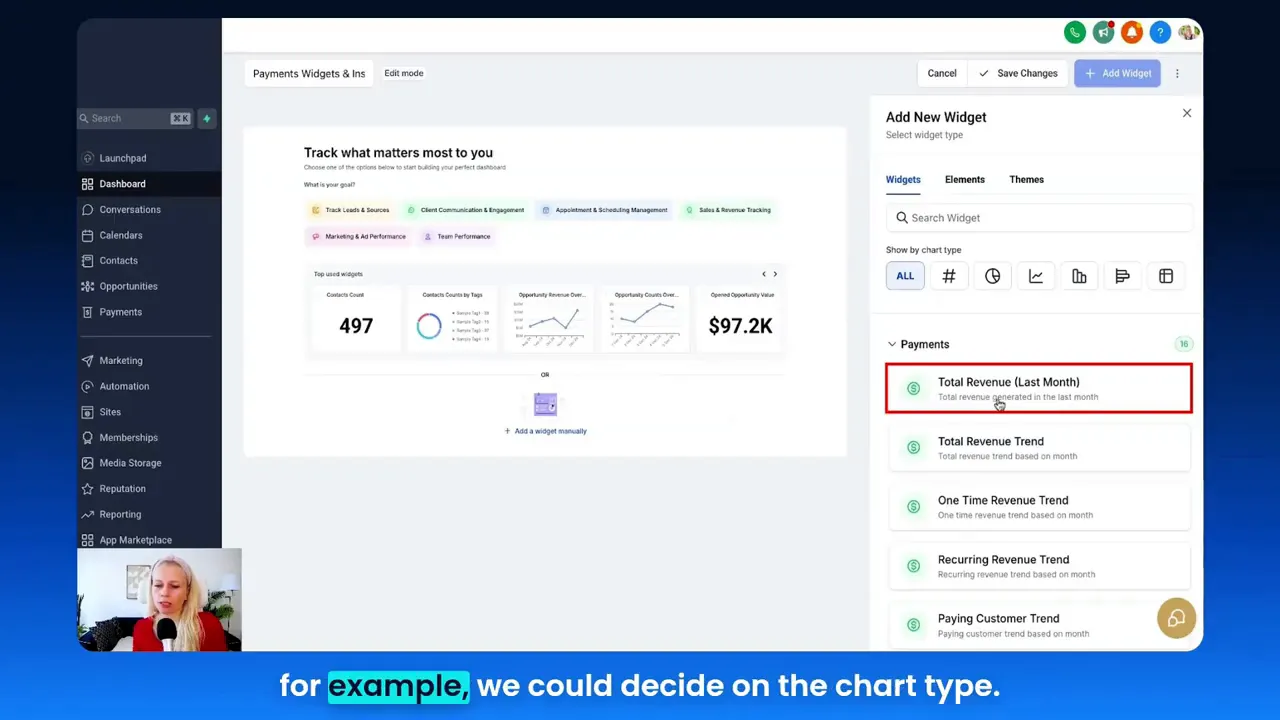Open Reporting in the sidebar
The width and height of the screenshot is (1280, 720).
tap(149, 514)
